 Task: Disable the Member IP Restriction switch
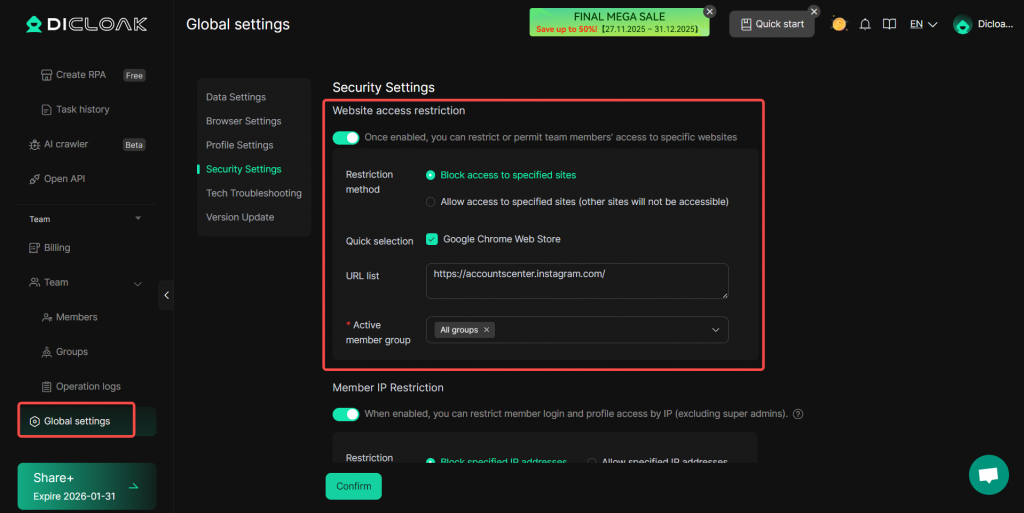coord(346,414)
